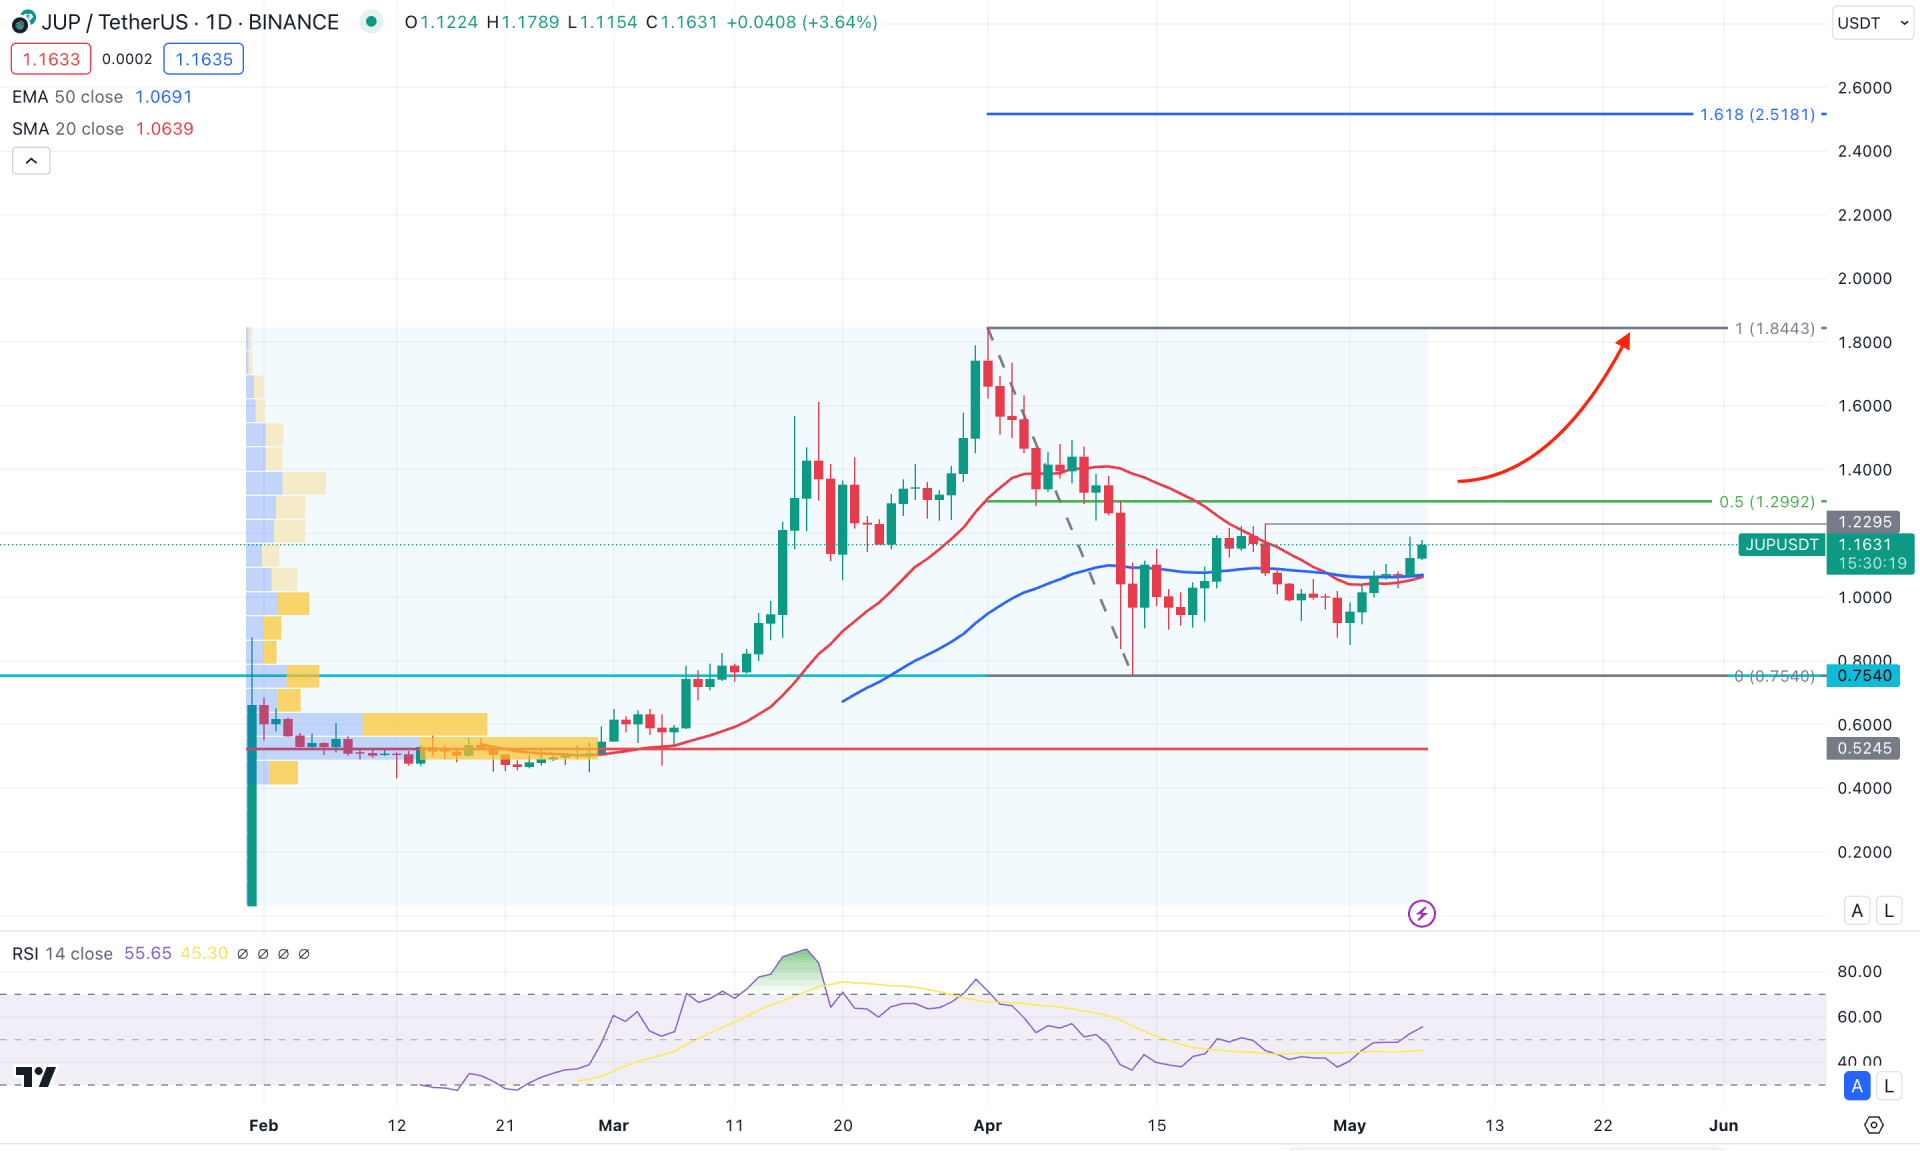Open chart settings gear at bottom right

[x=1874, y=1125]
